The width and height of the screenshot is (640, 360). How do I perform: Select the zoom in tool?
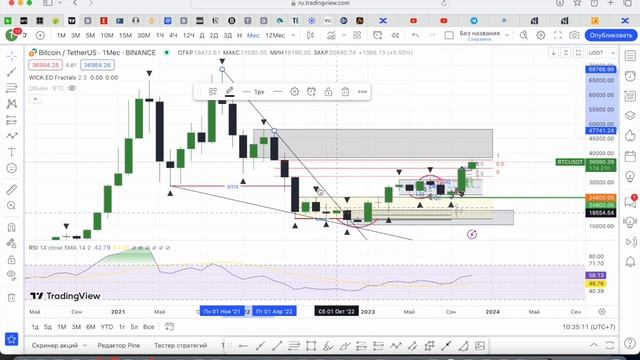point(11,206)
